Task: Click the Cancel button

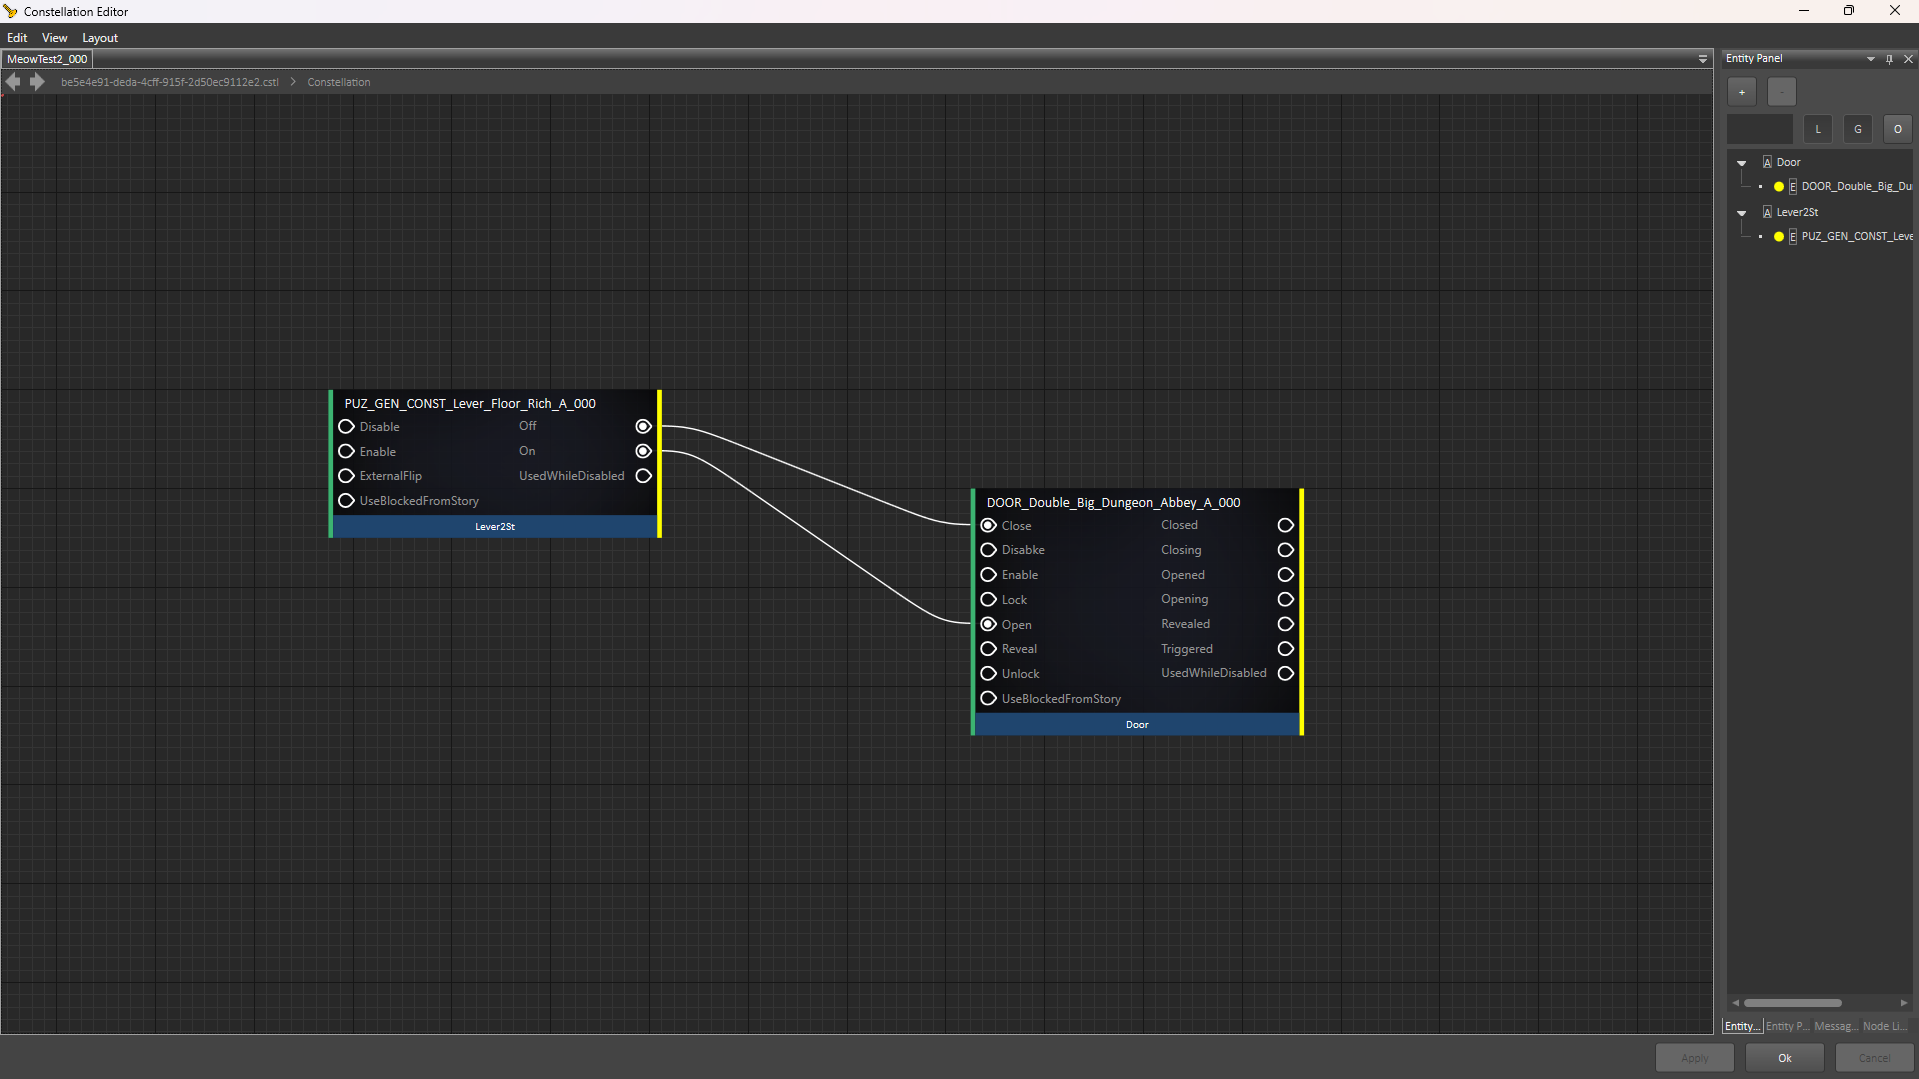Action: point(1875,1058)
